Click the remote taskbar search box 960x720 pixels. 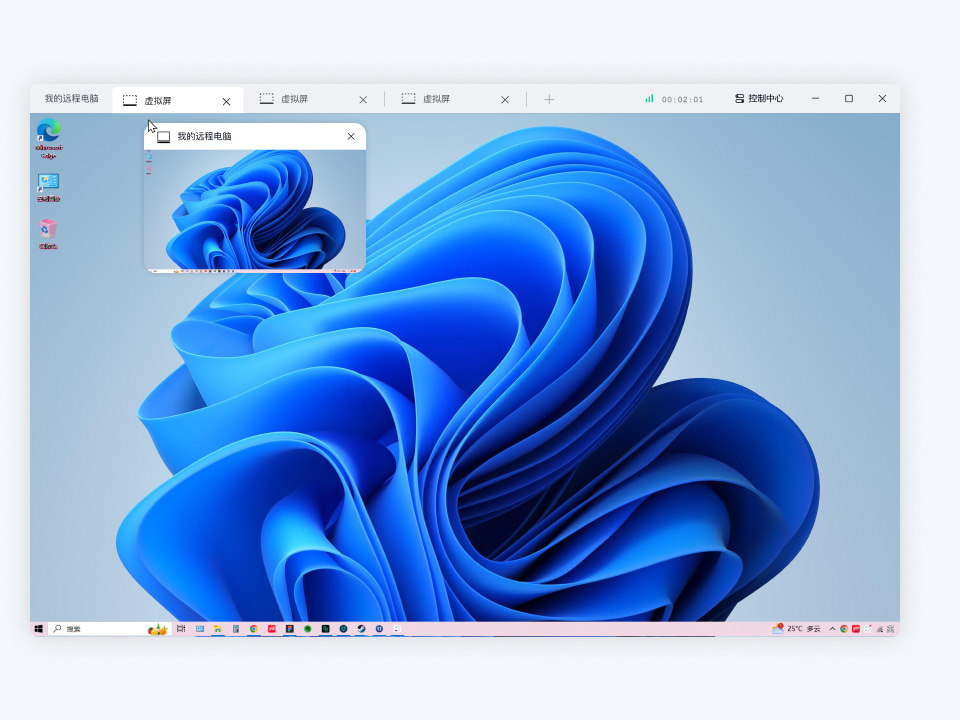coord(110,629)
